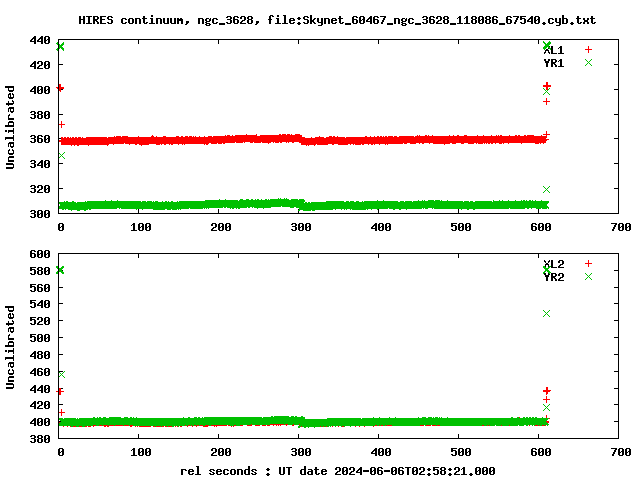Click the bottom plot's x-axis 300 tick label
This screenshot has width=640, height=480.
301,452
